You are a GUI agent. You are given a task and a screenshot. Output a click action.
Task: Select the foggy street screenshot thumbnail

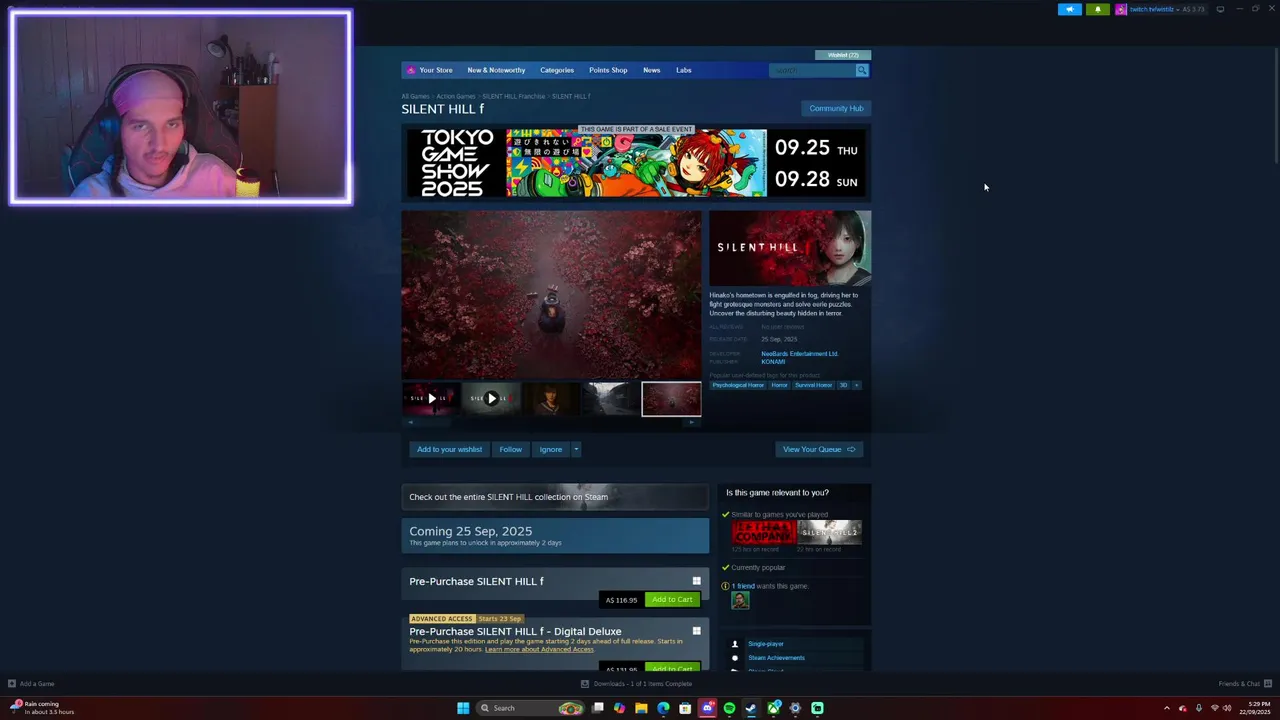(611, 398)
